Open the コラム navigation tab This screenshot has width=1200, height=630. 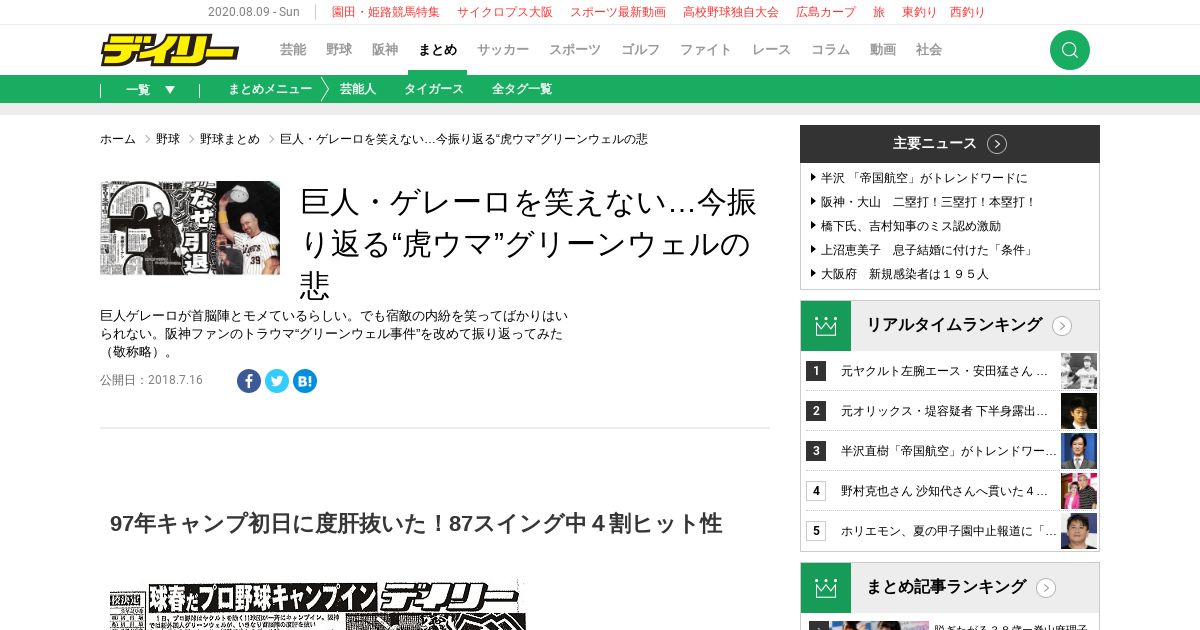tap(830, 50)
